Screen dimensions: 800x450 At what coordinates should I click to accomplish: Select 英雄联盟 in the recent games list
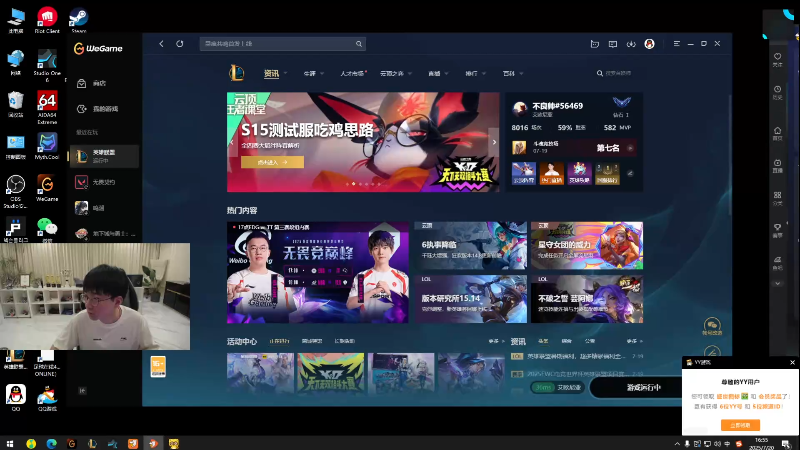coord(104,156)
